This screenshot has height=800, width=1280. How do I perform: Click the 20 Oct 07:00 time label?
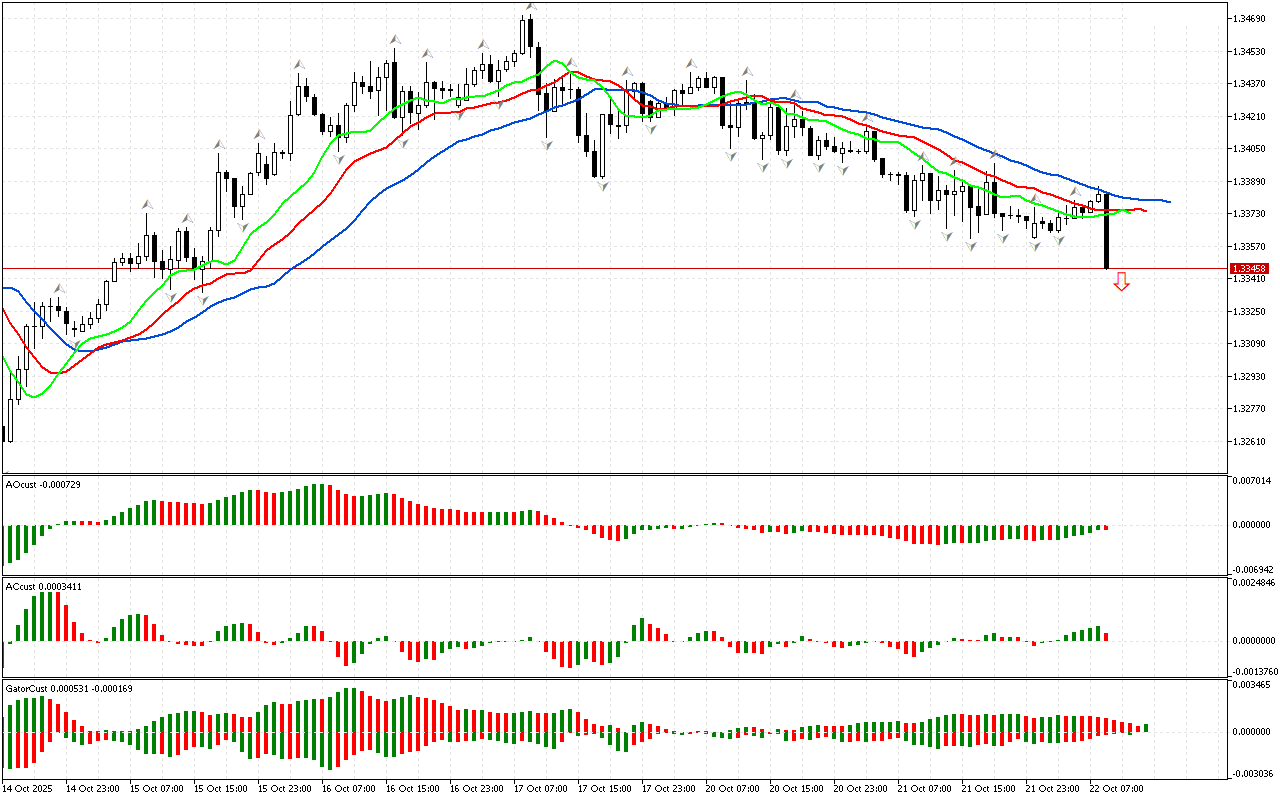coord(732,788)
